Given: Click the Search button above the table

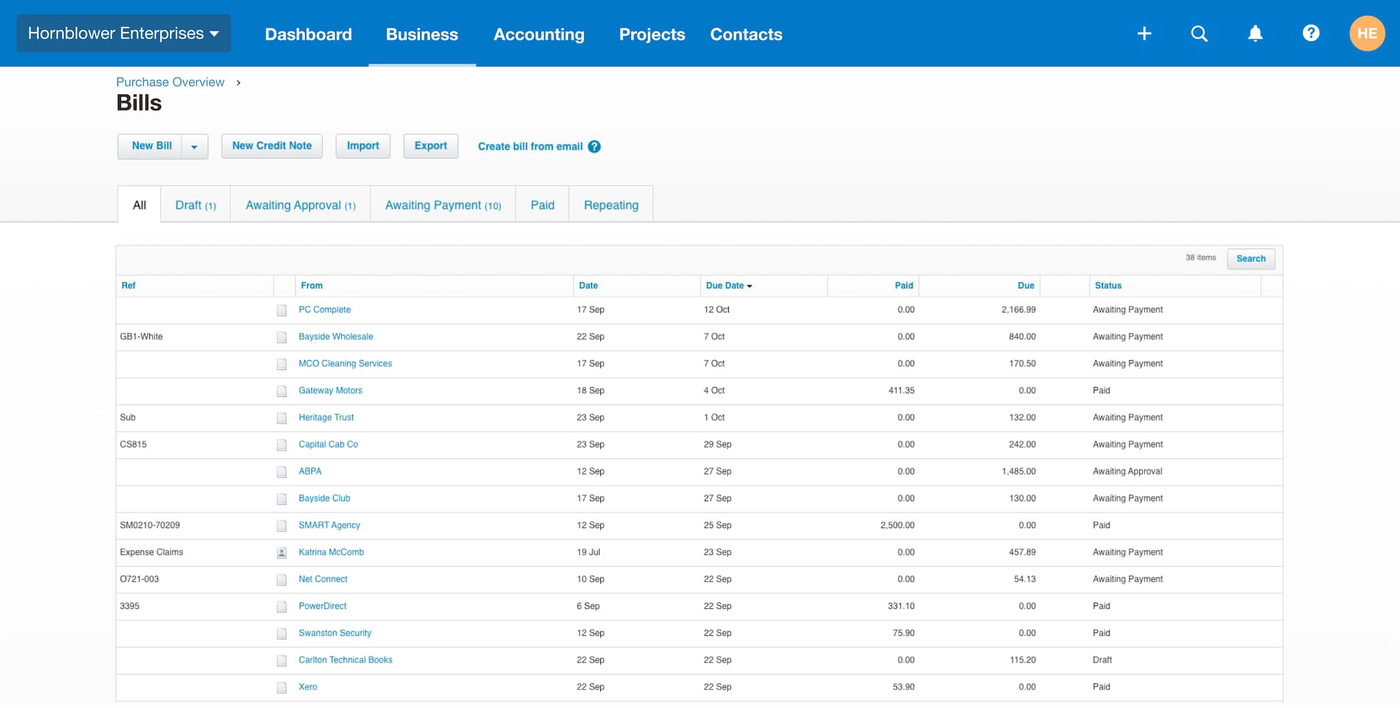Looking at the screenshot, I should (1251, 259).
